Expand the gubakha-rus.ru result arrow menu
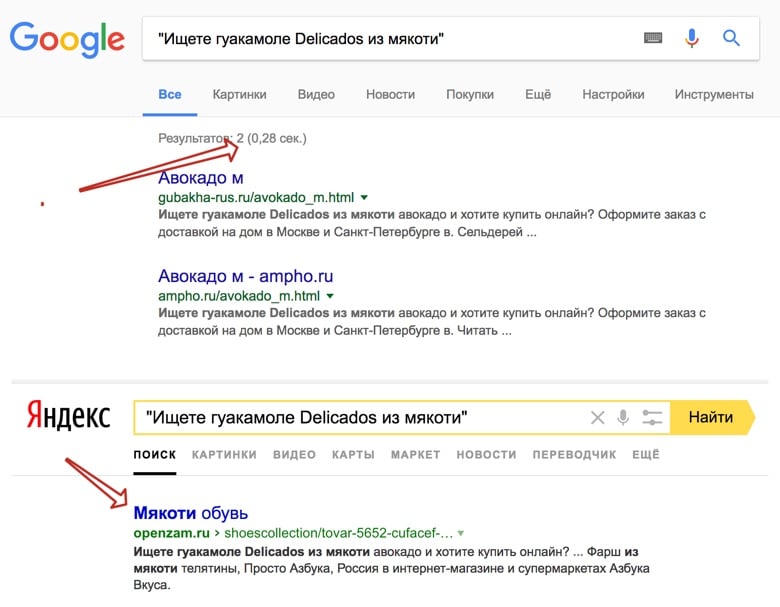Image resolution: width=780 pixels, height=607 pixels. (364, 198)
